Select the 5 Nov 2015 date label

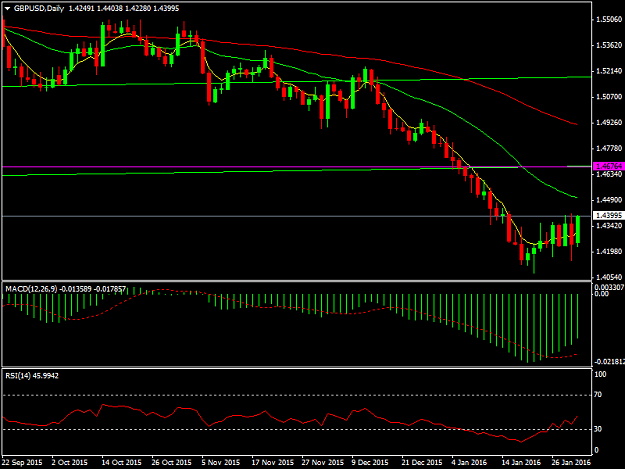tap(221, 463)
